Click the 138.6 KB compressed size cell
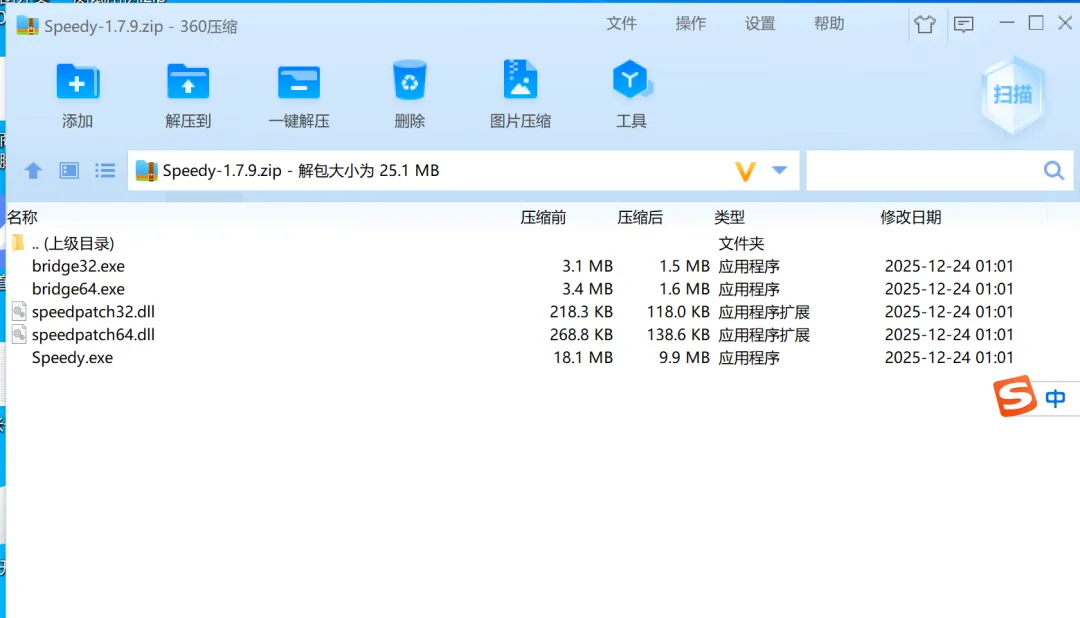Screen dimensions: 1080x618 pyautogui.click(x=678, y=334)
